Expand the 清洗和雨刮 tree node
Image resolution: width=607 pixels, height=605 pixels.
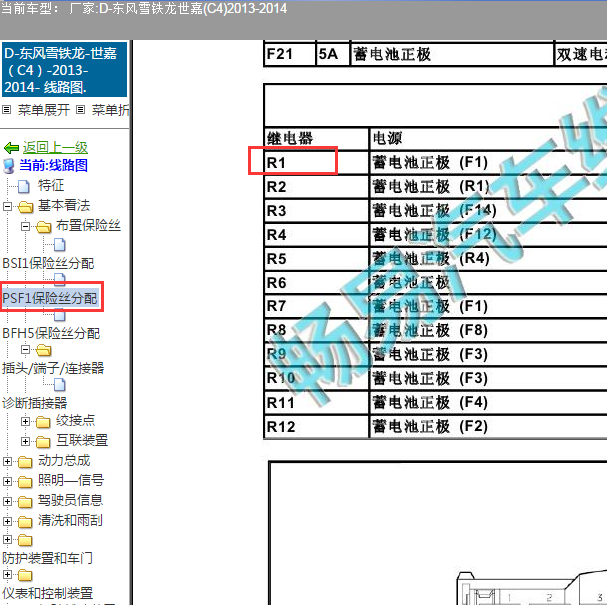[x=7, y=522]
